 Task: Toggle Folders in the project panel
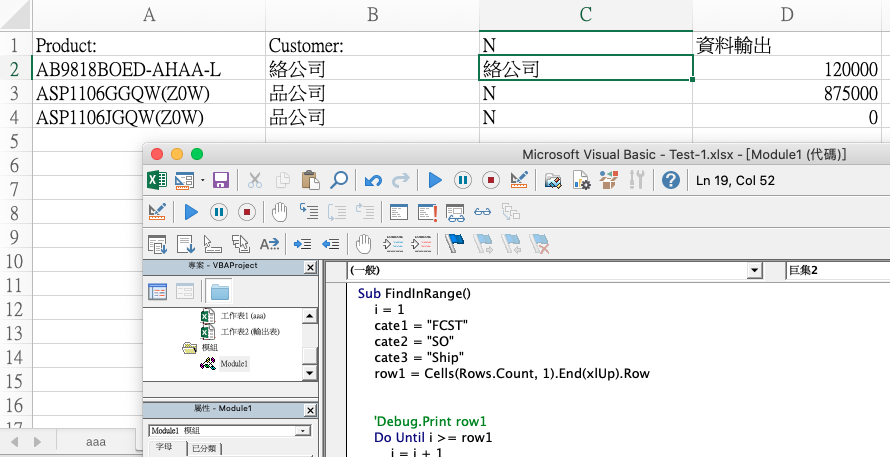coord(220,292)
